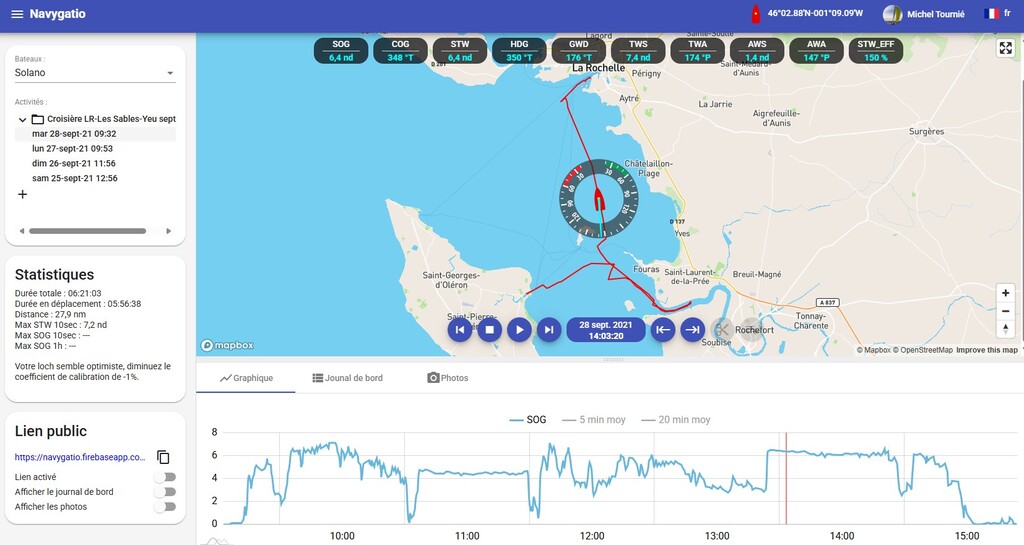Stop track playback
Screen dimensions: 1024x545
pos(489,329)
